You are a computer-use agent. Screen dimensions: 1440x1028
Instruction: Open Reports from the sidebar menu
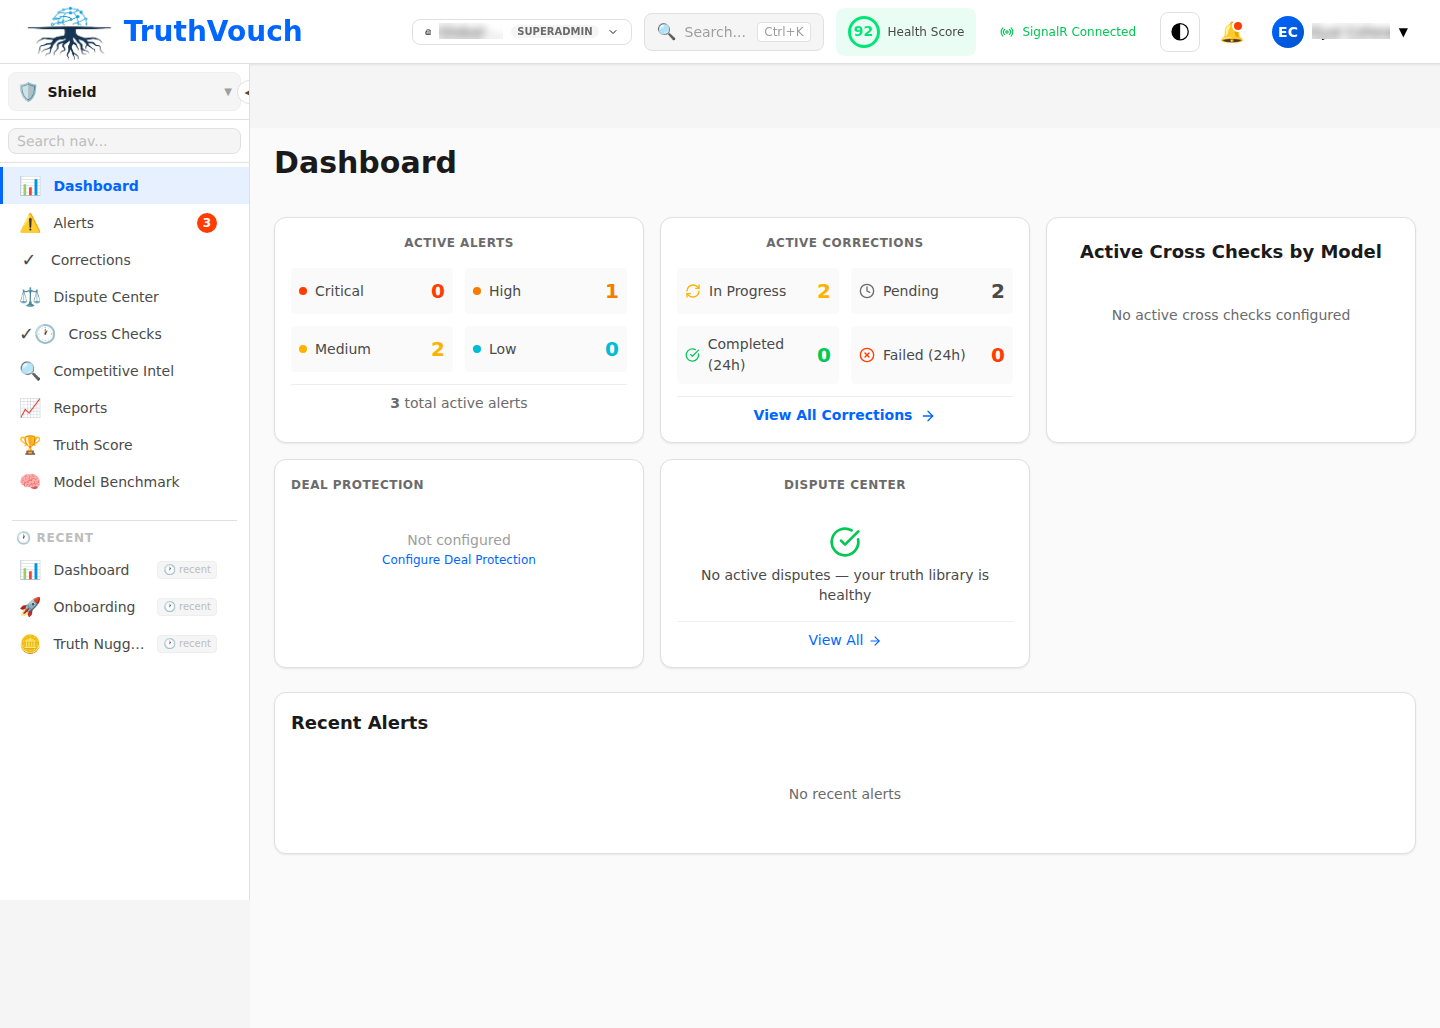coord(82,407)
